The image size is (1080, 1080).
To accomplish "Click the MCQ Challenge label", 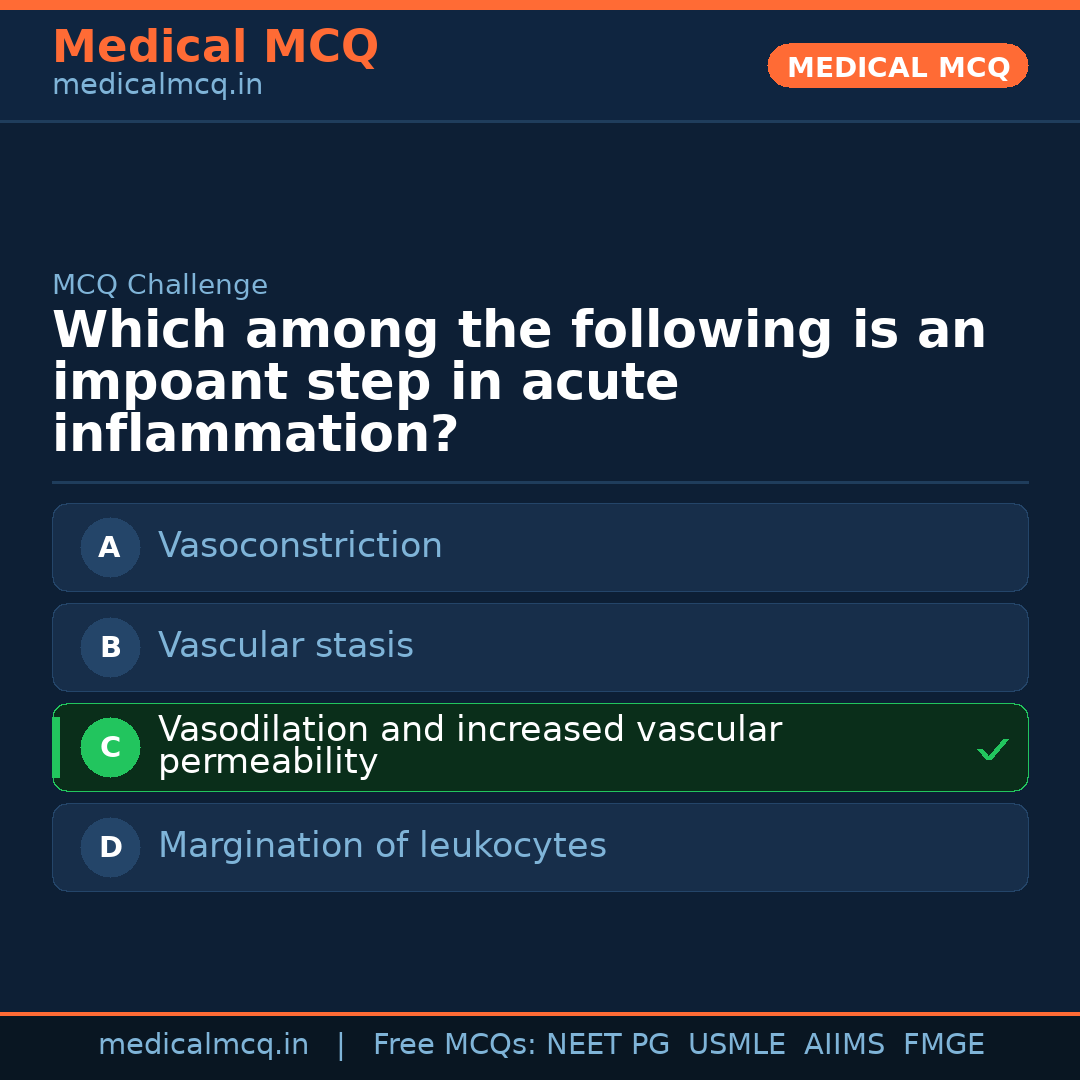I will point(160,285).
